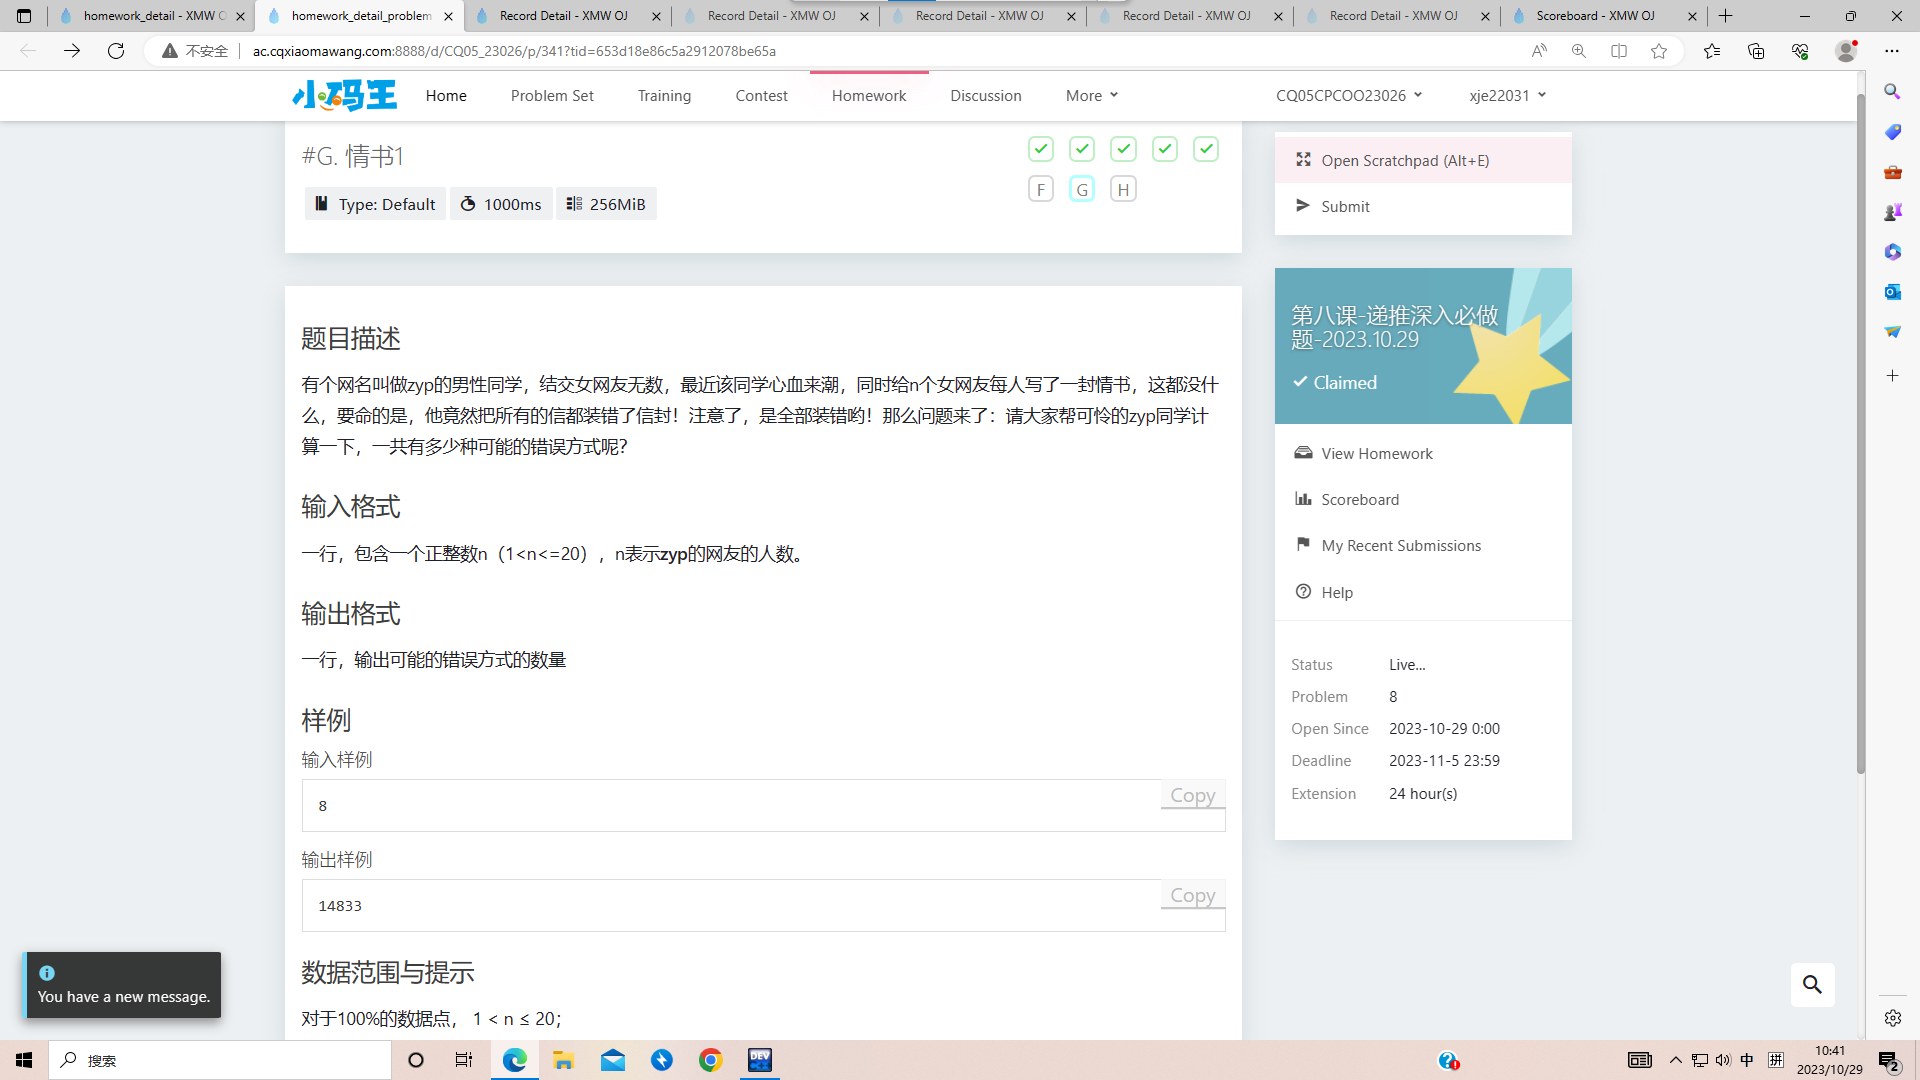Open the Scoreboard sidebar link
The image size is (1920, 1080).
(x=1423, y=499)
